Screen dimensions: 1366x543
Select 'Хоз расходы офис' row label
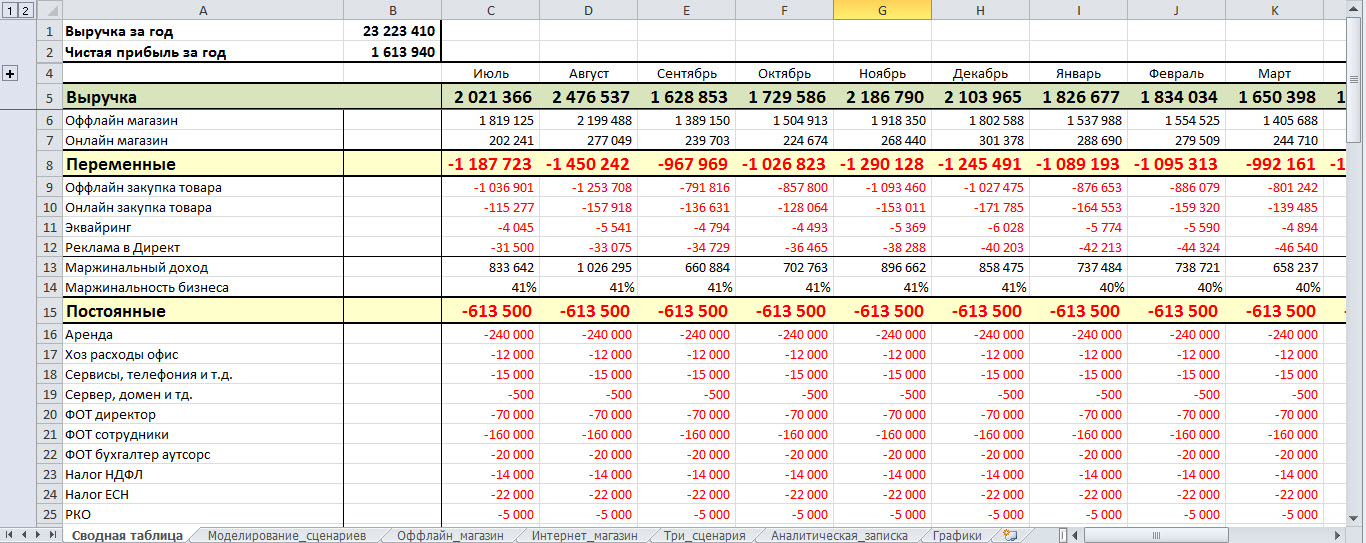pyautogui.click(x=203, y=354)
